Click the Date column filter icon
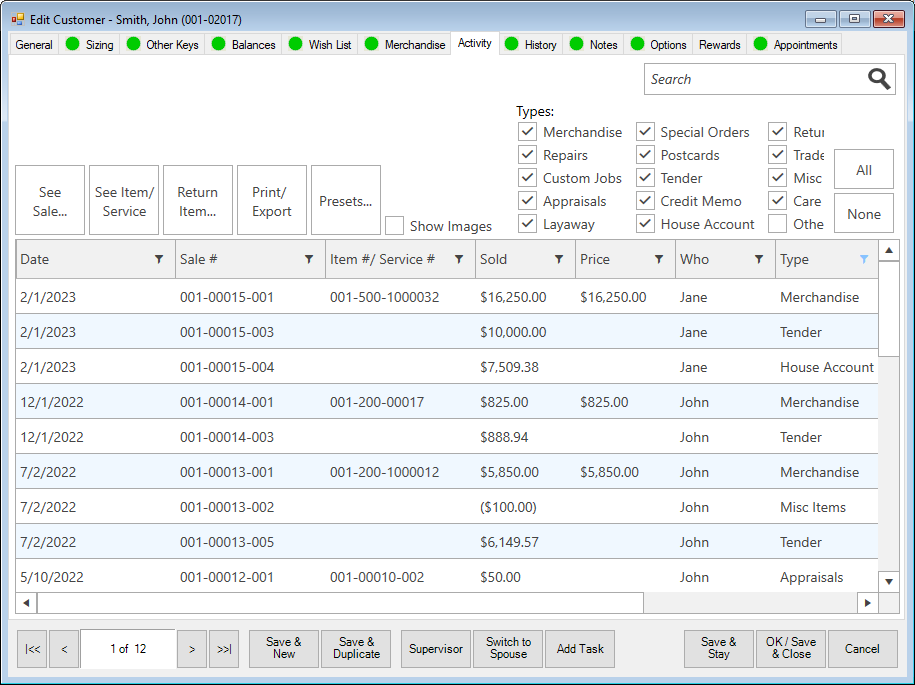The height and width of the screenshot is (685, 915). pos(159,260)
